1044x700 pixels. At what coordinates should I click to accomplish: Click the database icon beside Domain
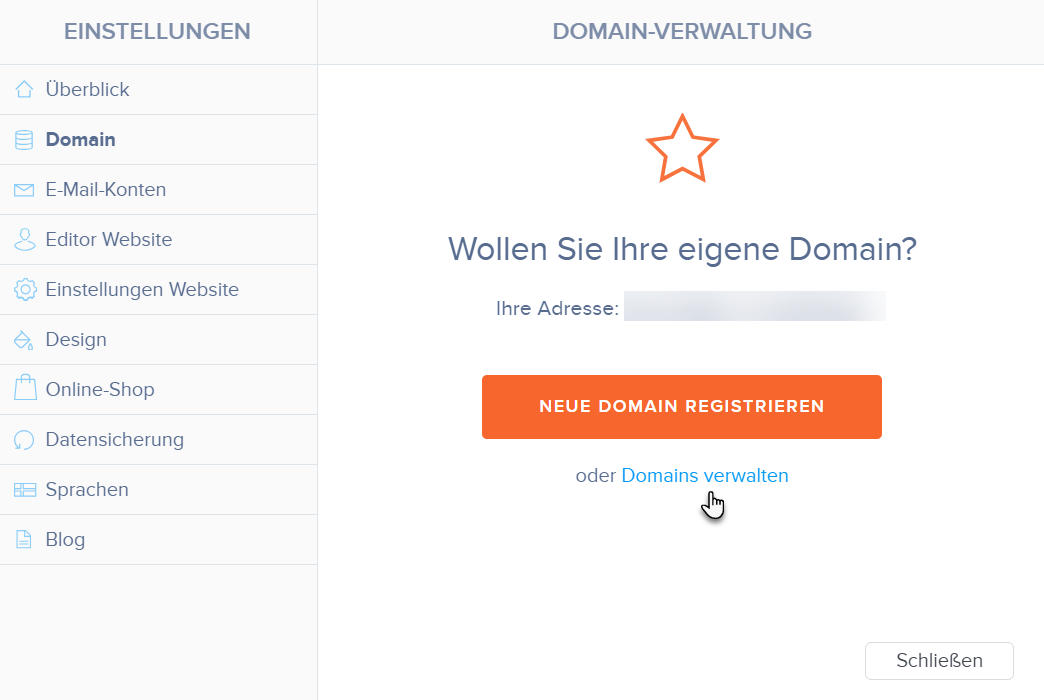pyautogui.click(x=25, y=140)
